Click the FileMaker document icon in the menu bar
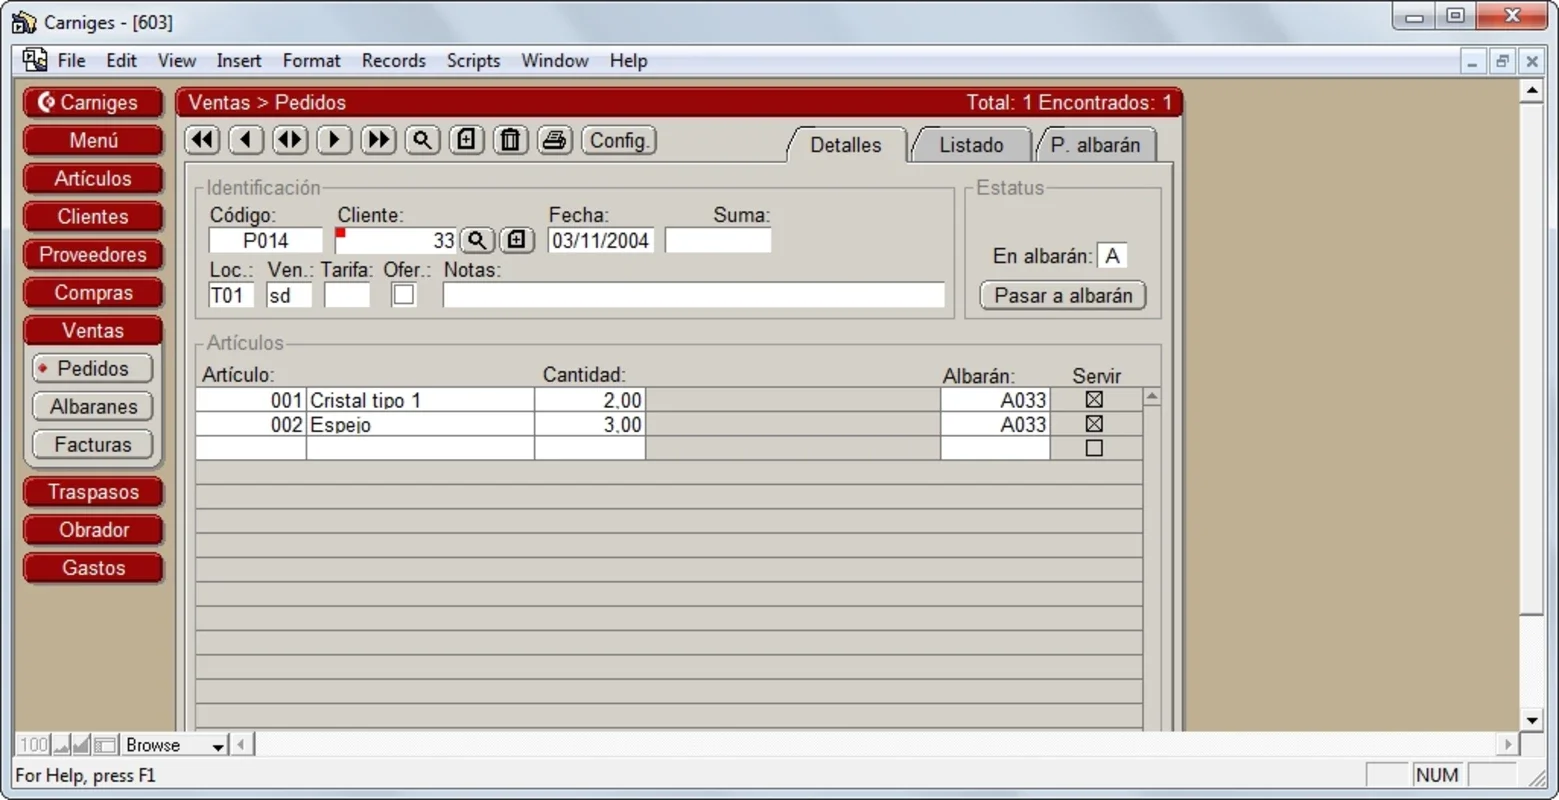 pyautogui.click(x=35, y=60)
